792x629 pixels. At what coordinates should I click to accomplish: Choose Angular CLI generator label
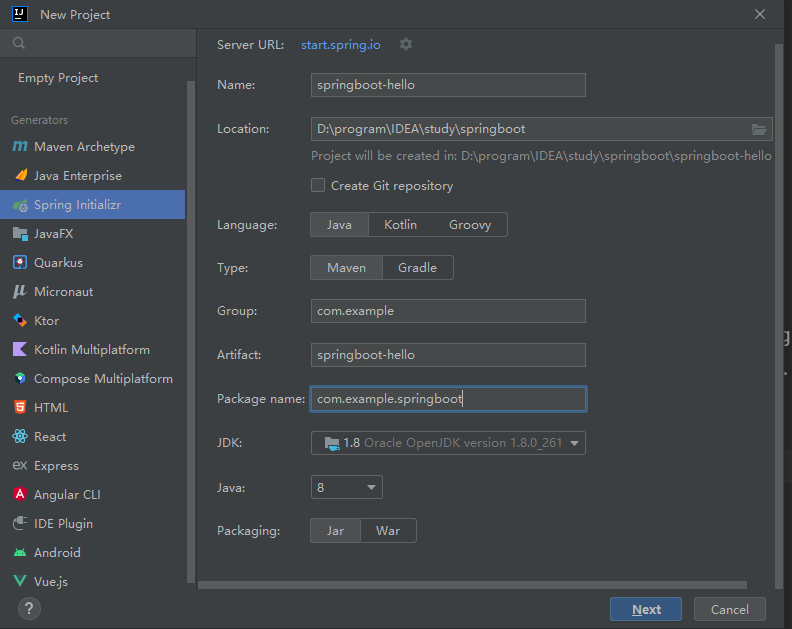pyautogui.click(x=67, y=495)
